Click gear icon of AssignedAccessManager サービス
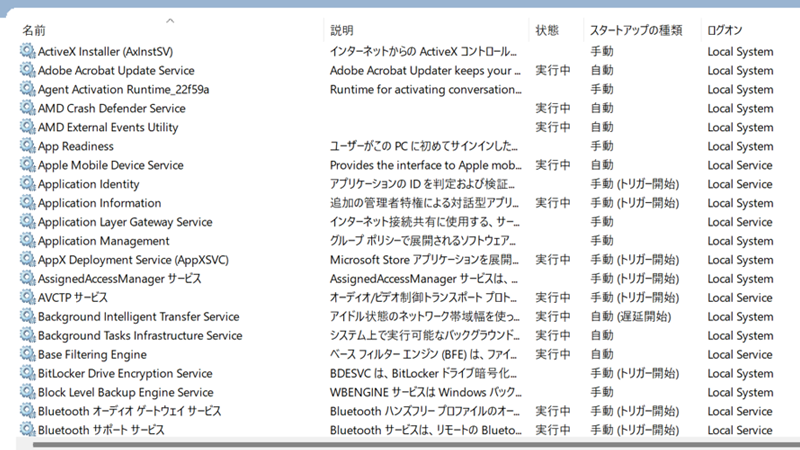Screen dimensions: 800x450 pos(27,278)
